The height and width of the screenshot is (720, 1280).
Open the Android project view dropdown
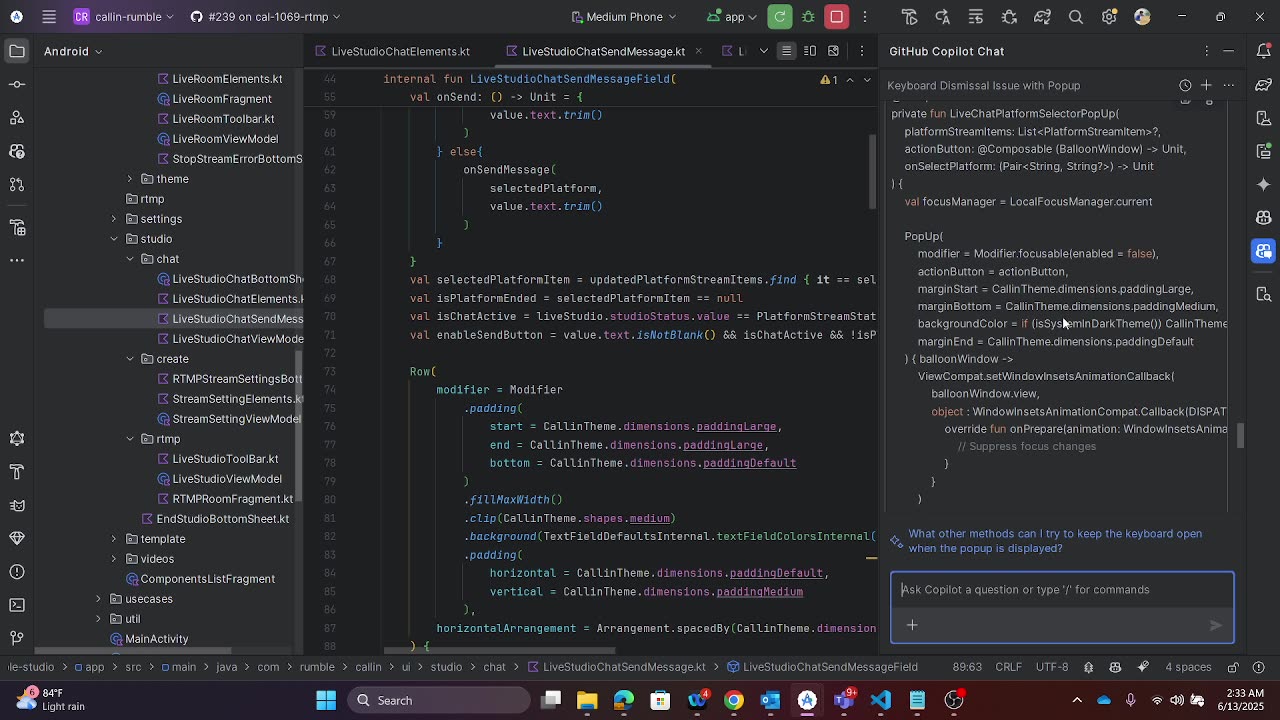click(72, 51)
